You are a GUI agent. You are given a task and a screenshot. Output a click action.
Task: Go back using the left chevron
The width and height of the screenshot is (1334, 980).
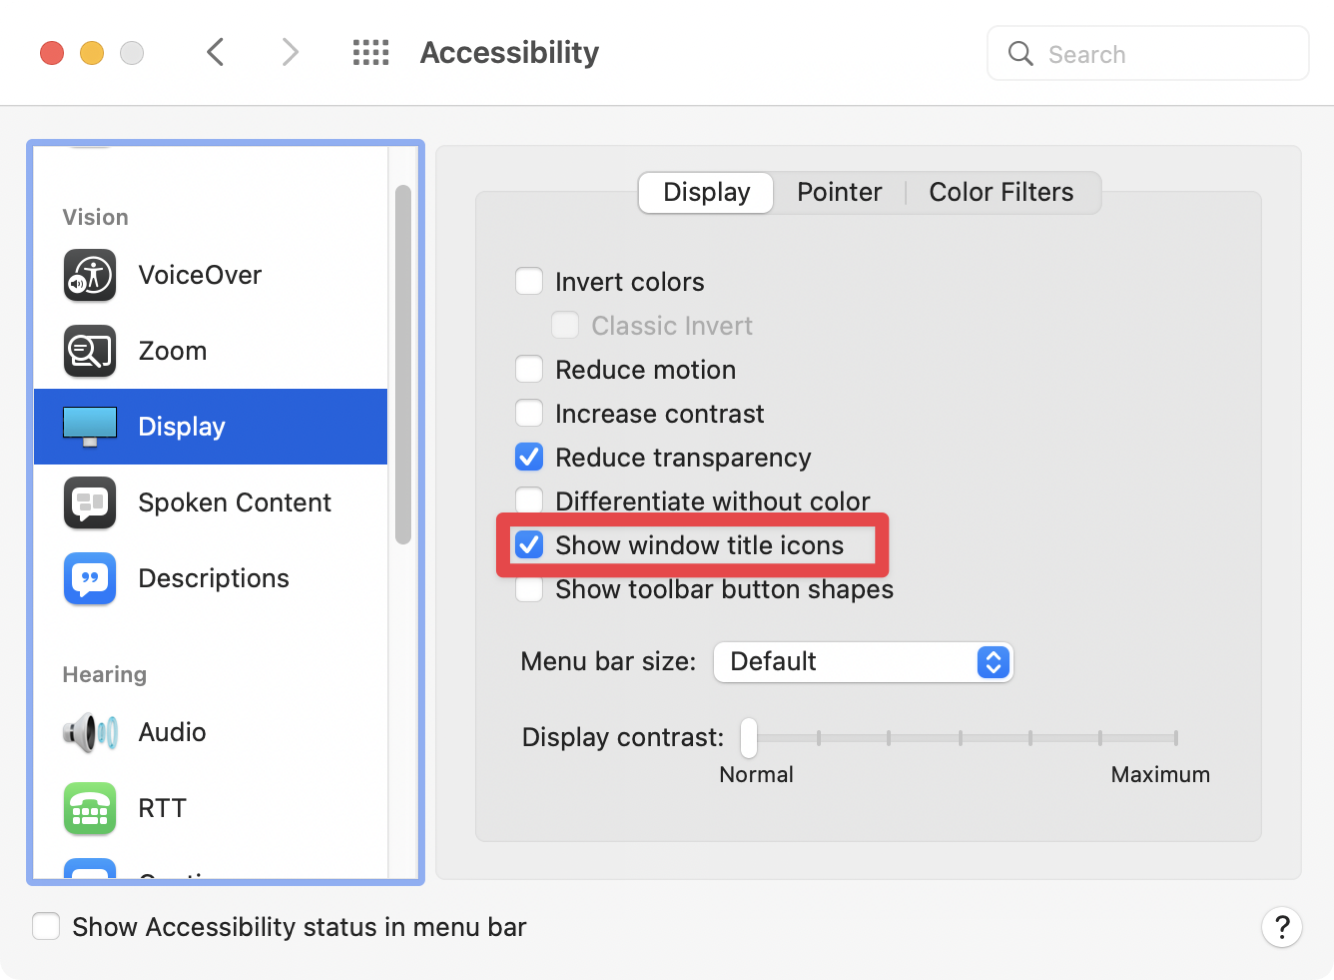[x=215, y=52]
